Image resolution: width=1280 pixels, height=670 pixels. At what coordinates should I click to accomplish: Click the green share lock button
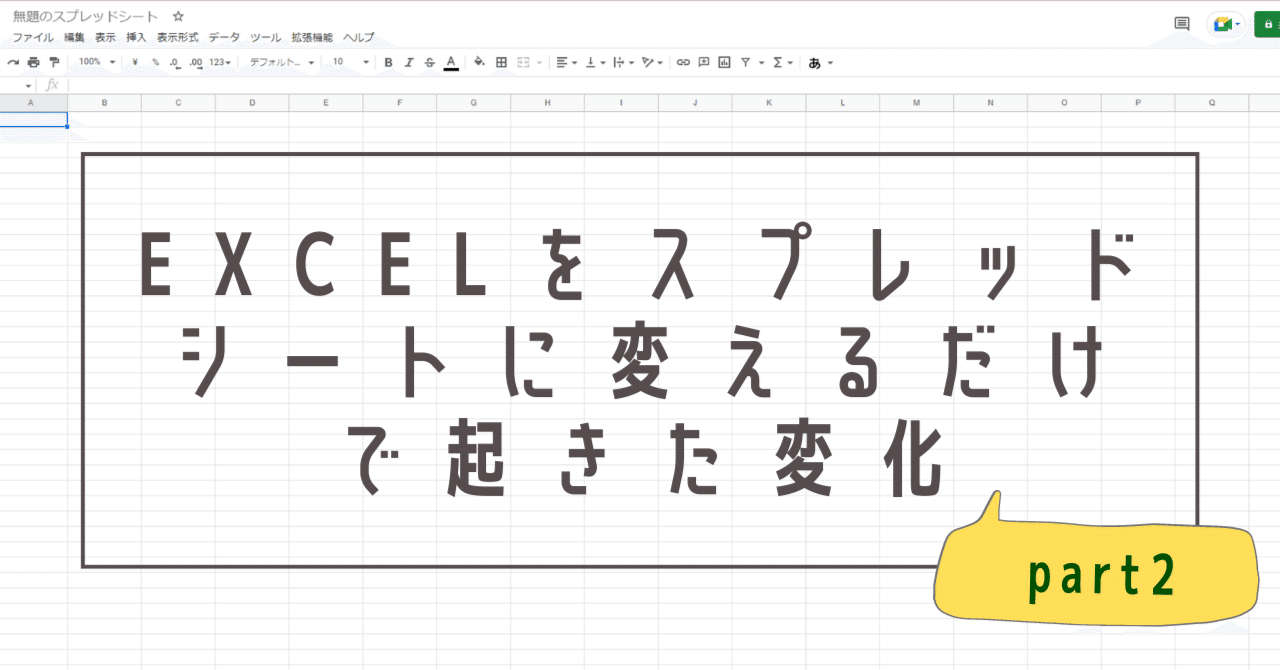(x=1267, y=24)
